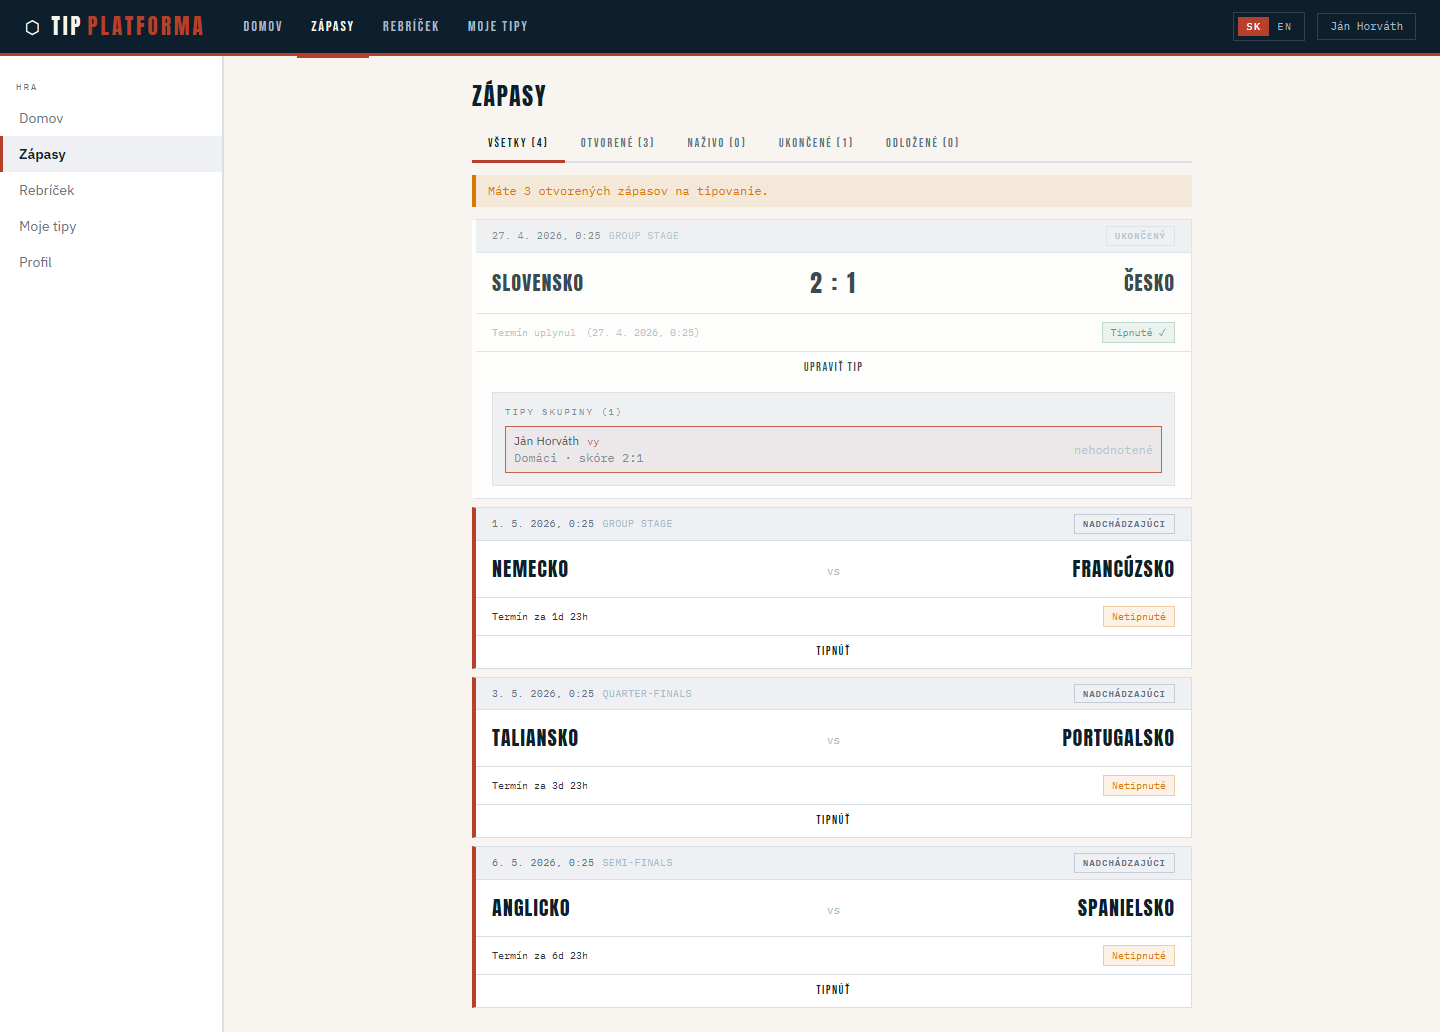Viewport: 1440px width, 1032px height.
Task: Click the Tipnuté ✓ status badge
Action: click(1137, 333)
